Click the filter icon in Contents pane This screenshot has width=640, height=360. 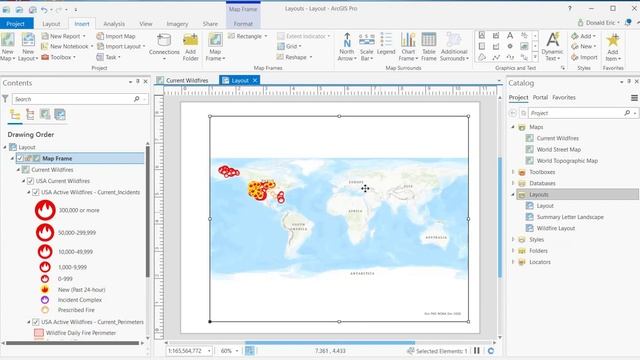pyautogui.click(x=5, y=99)
